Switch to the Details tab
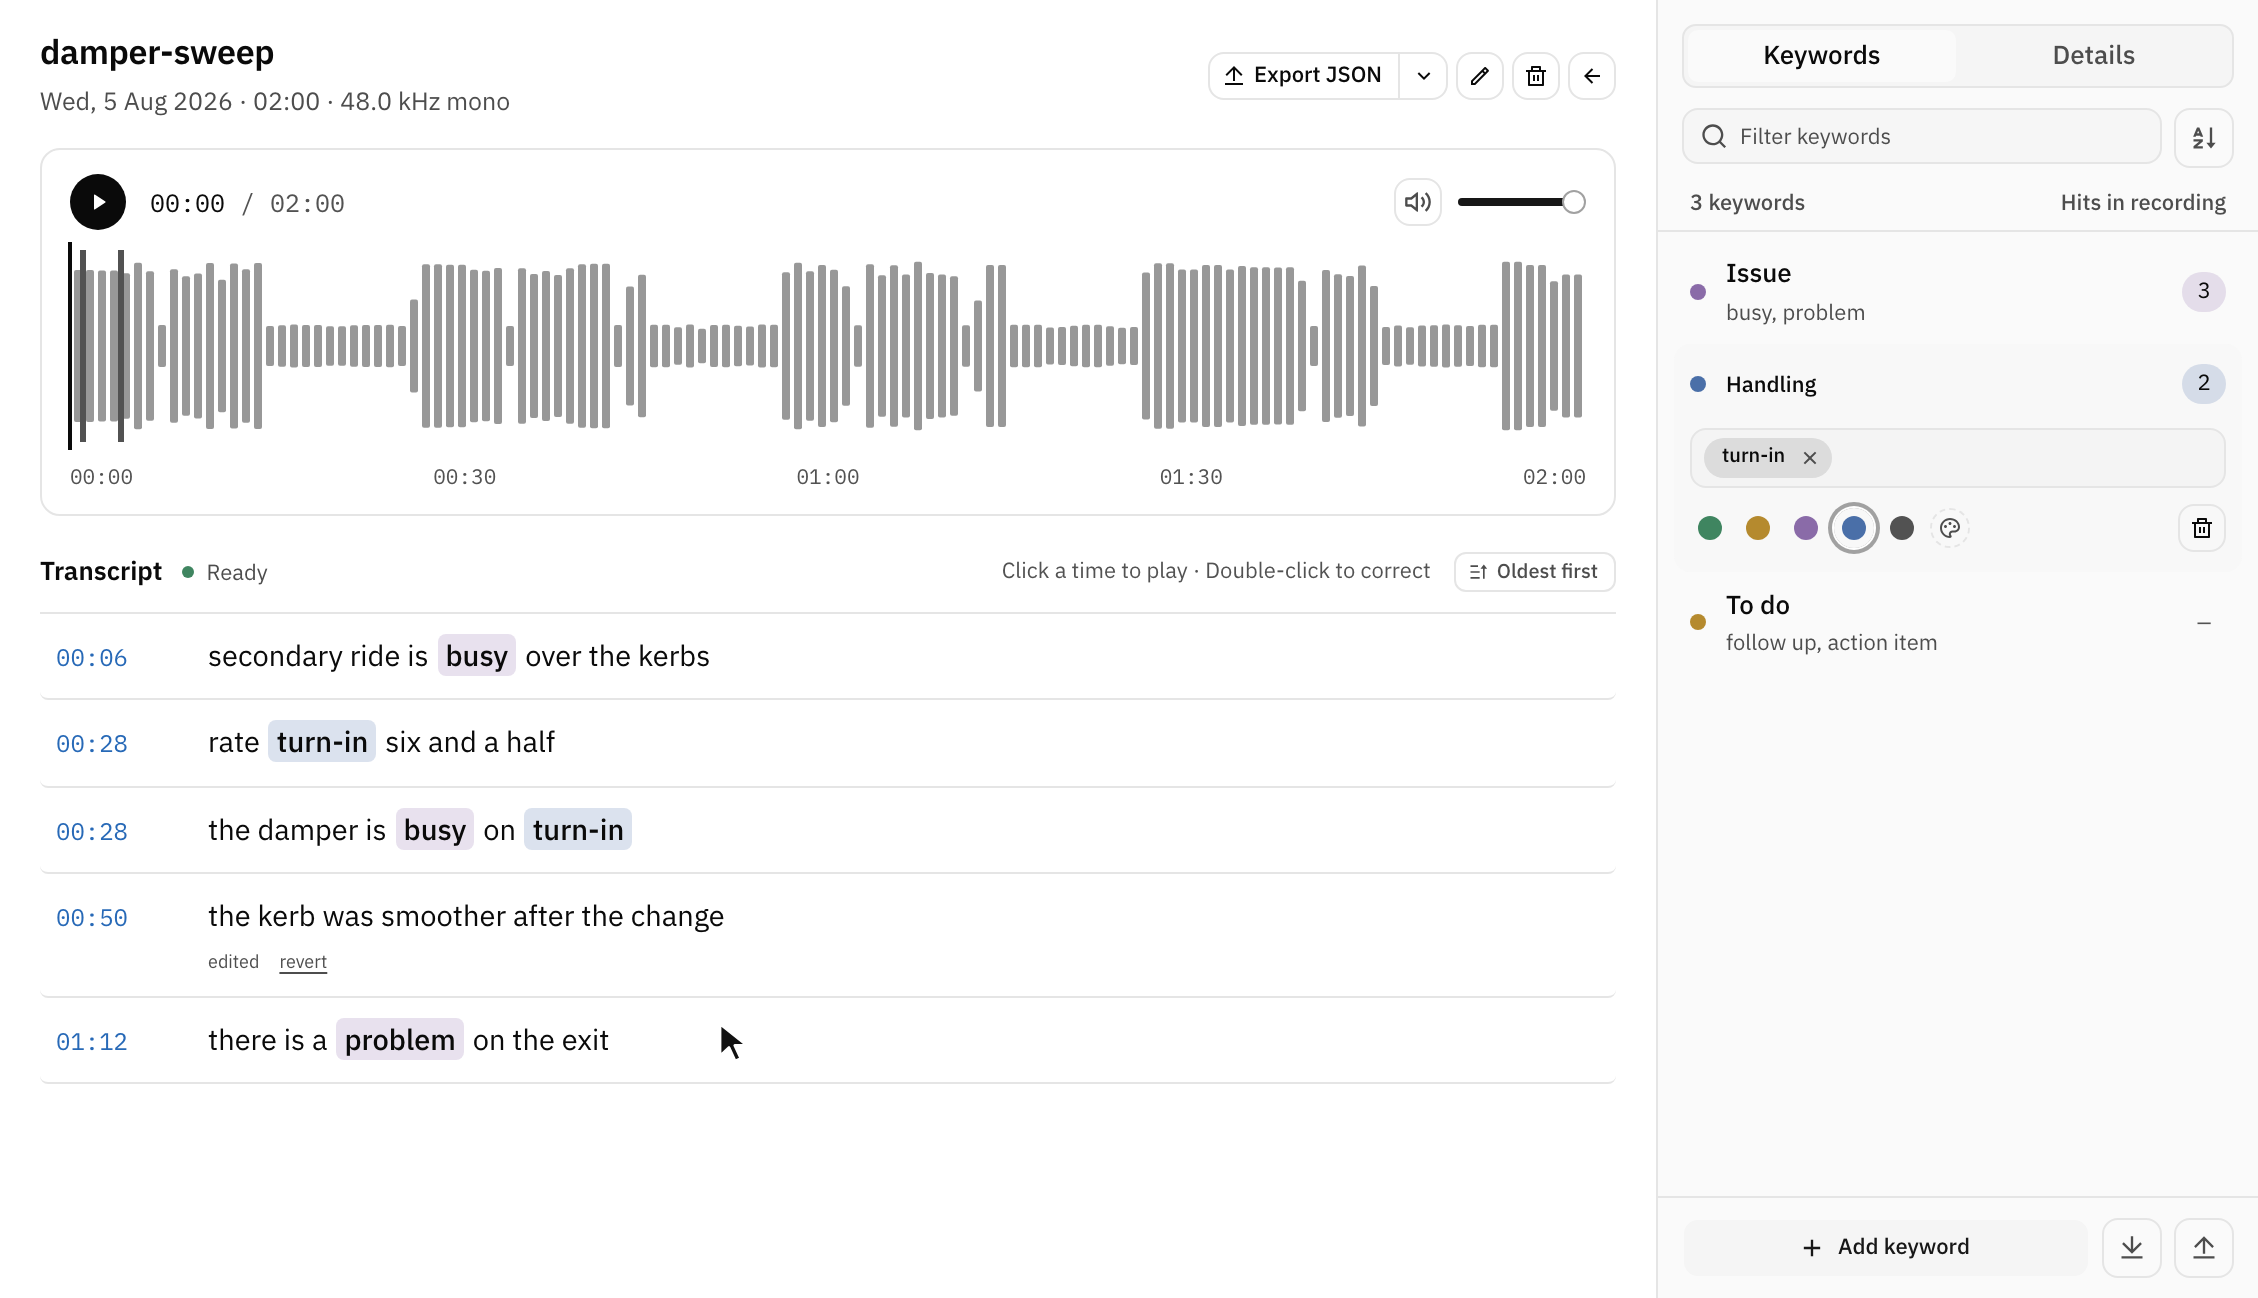2258x1298 pixels. (x=2093, y=56)
